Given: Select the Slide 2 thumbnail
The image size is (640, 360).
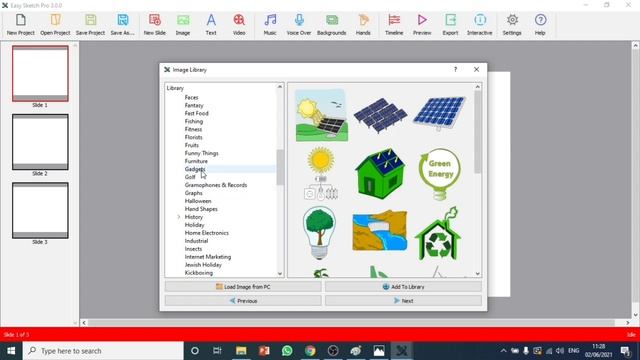Looking at the screenshot, I should tap(40, 142).
